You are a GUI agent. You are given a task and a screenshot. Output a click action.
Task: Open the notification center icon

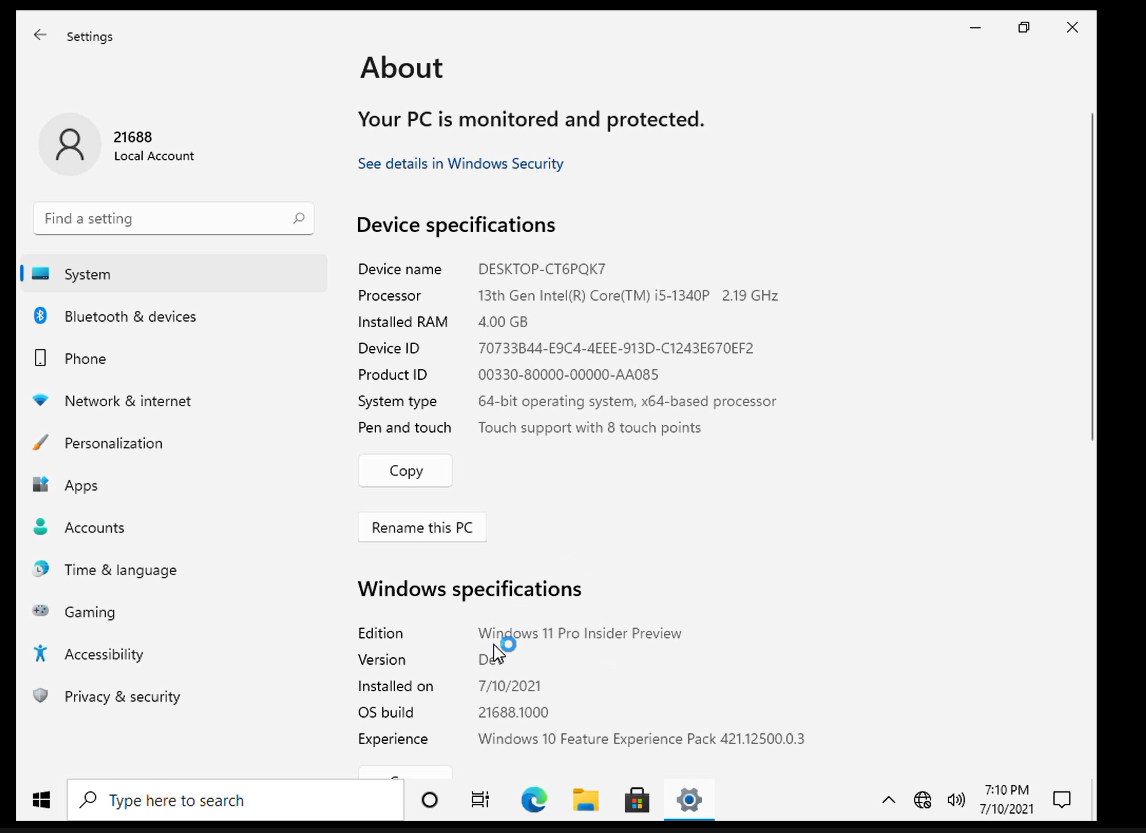pos(1062,800)
